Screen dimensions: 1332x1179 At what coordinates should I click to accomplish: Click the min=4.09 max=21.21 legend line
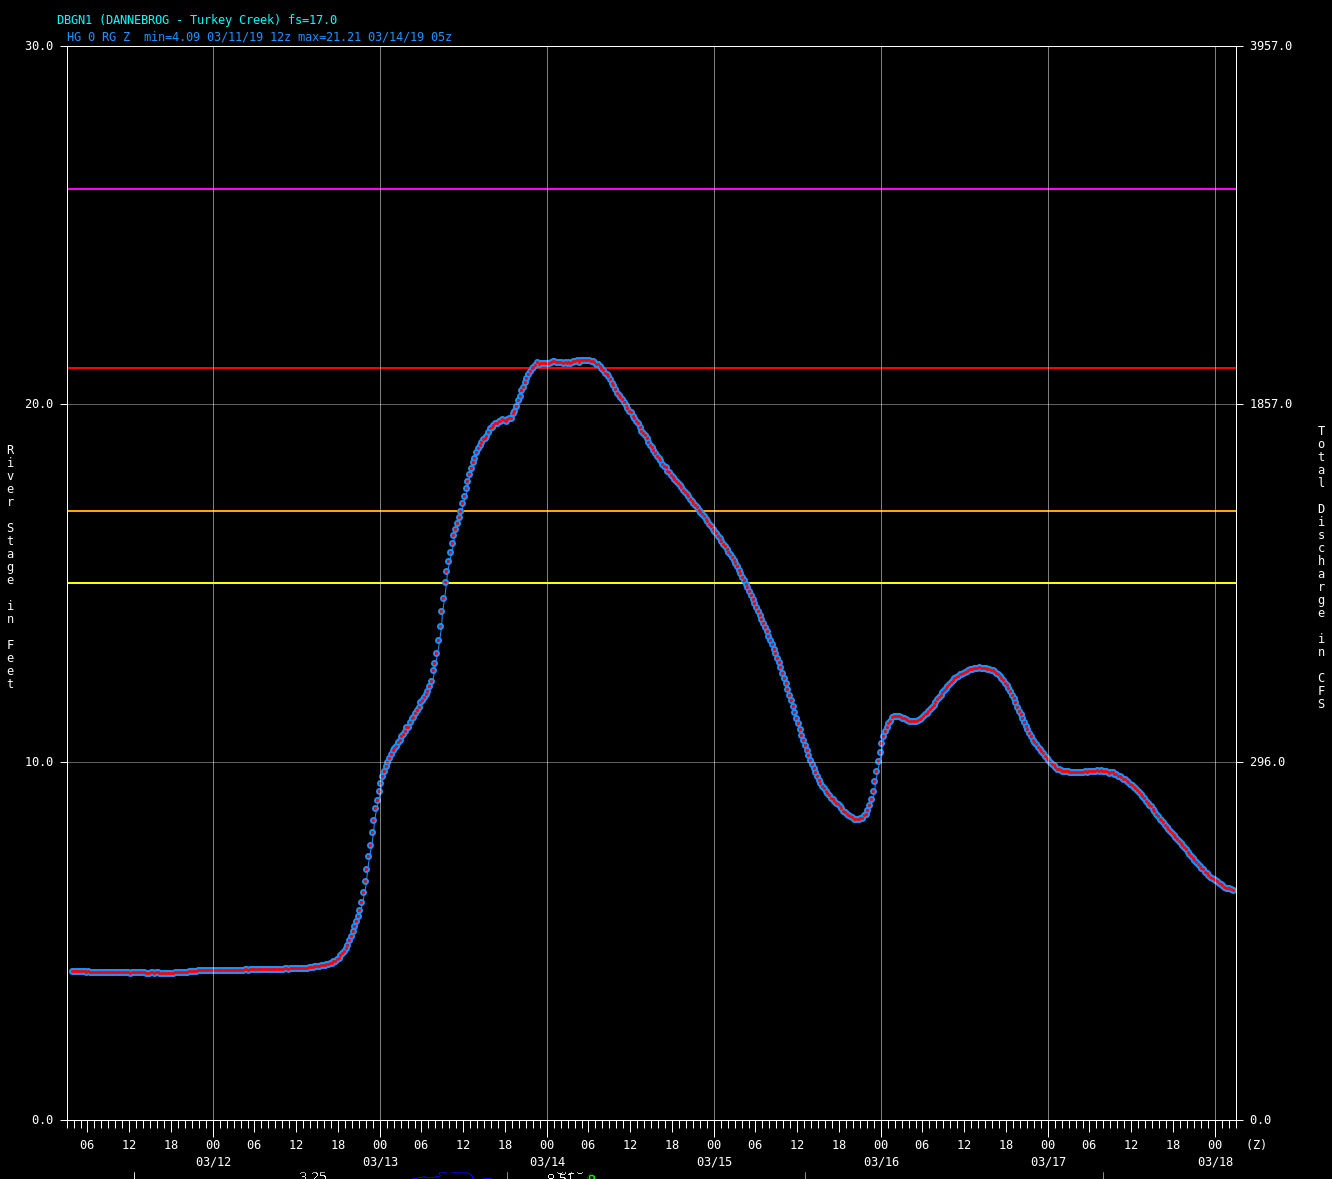(259, 37)
